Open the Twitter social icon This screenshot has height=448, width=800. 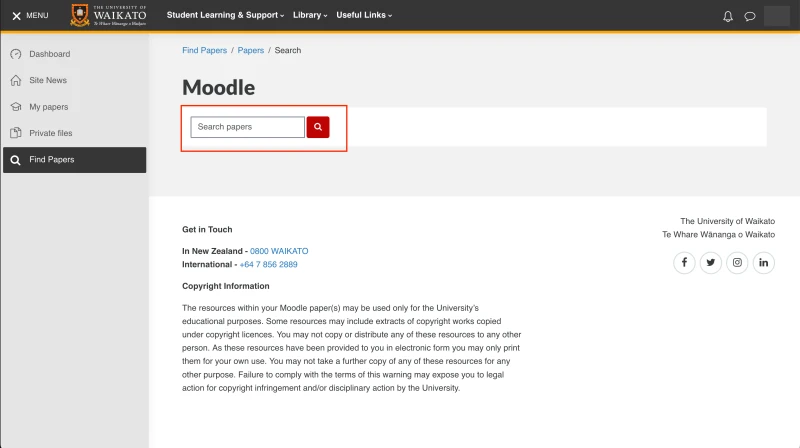click(x=711, y=263)
